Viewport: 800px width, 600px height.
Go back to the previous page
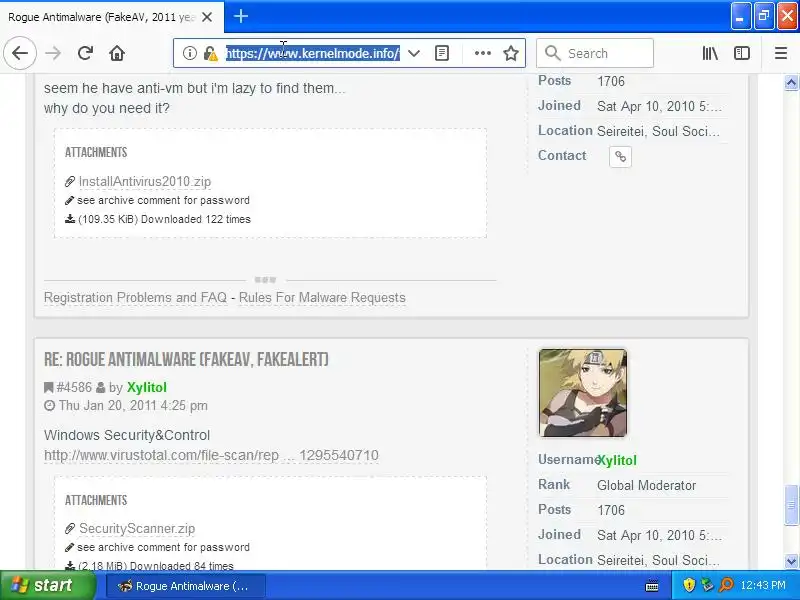tap(20, 53)
